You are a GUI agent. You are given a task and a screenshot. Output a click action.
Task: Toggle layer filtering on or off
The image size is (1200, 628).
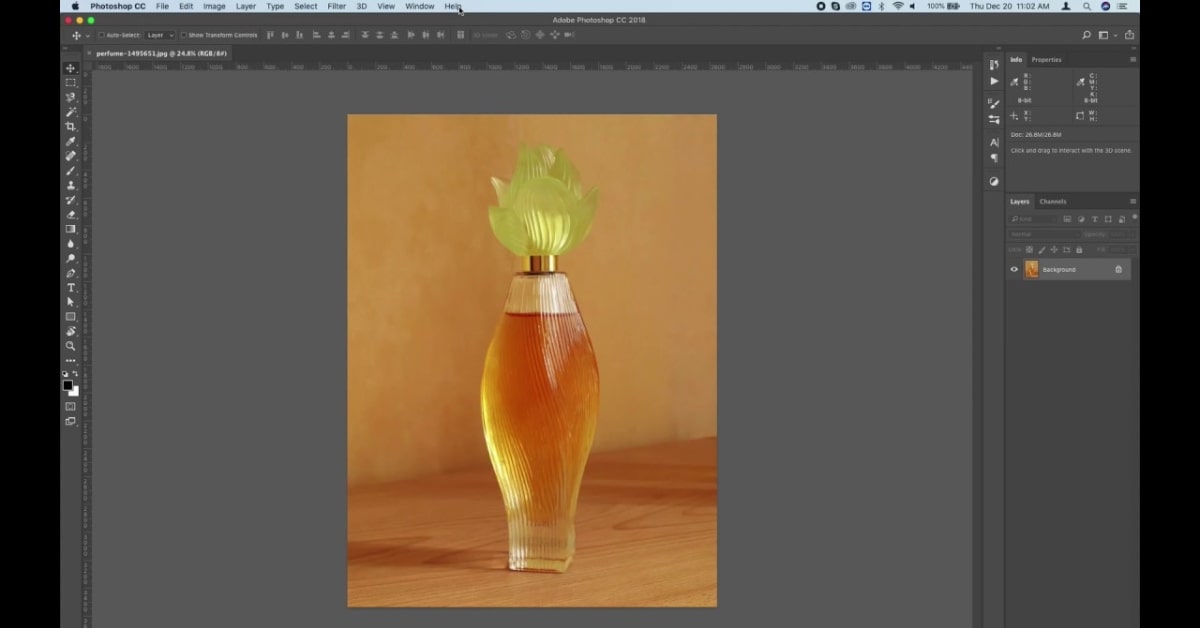[1134, 218]
